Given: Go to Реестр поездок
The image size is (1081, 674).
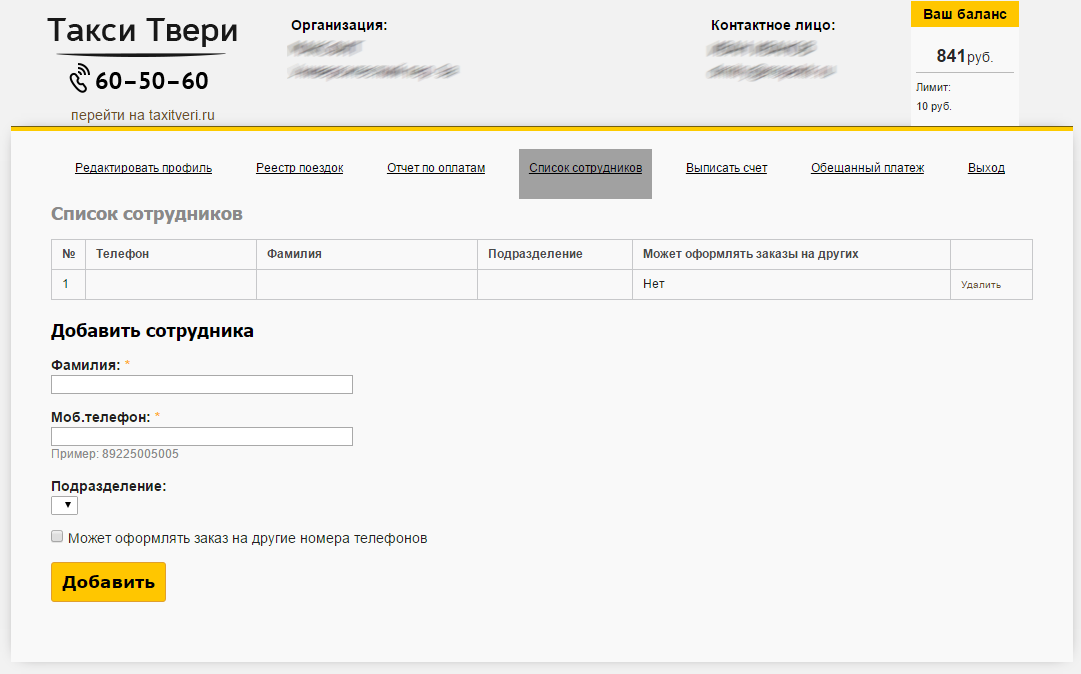Looking at the screenshot, I should (x=299, y=168).
